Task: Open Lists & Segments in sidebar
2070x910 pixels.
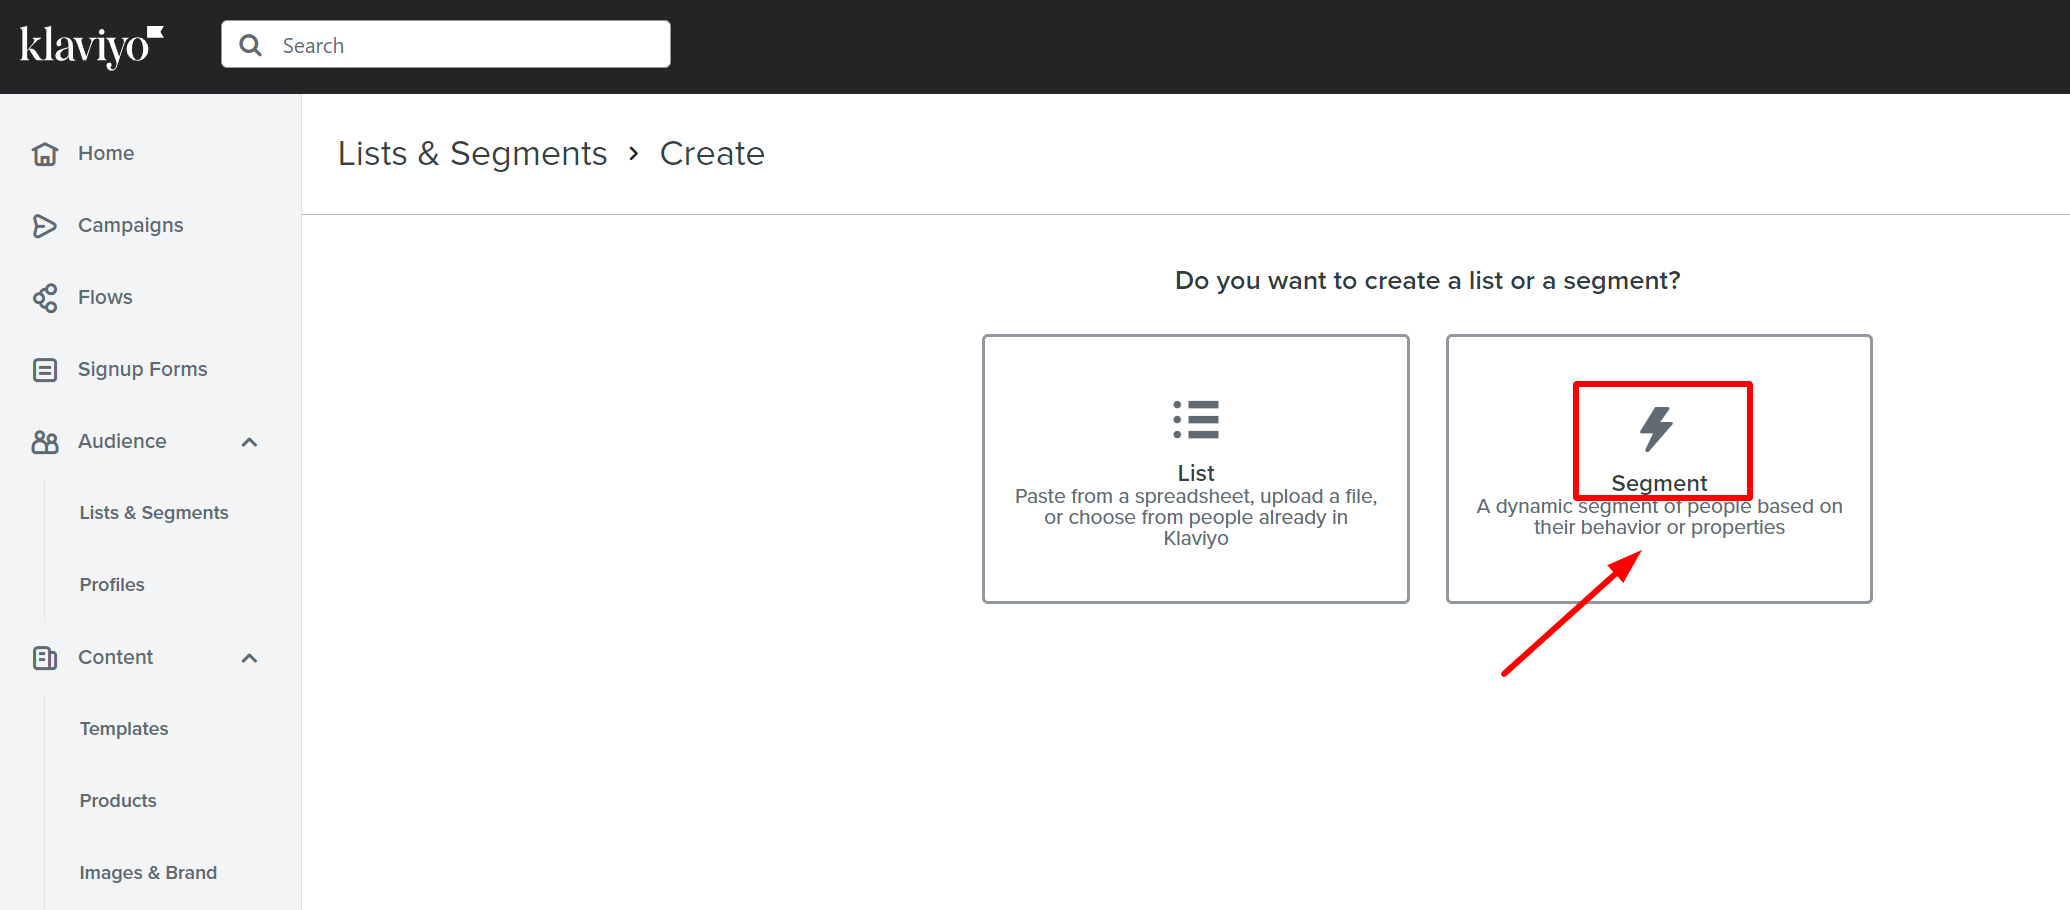Action: [x=154, y=513]
